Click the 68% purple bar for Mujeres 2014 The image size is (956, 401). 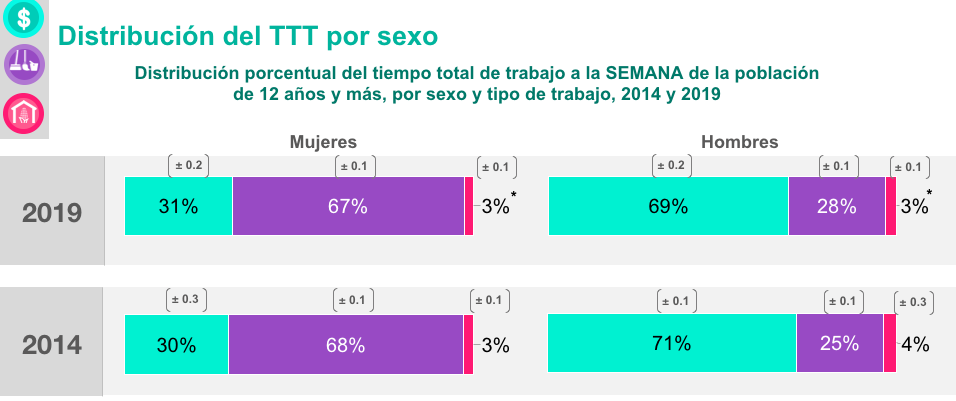(345, 344)
